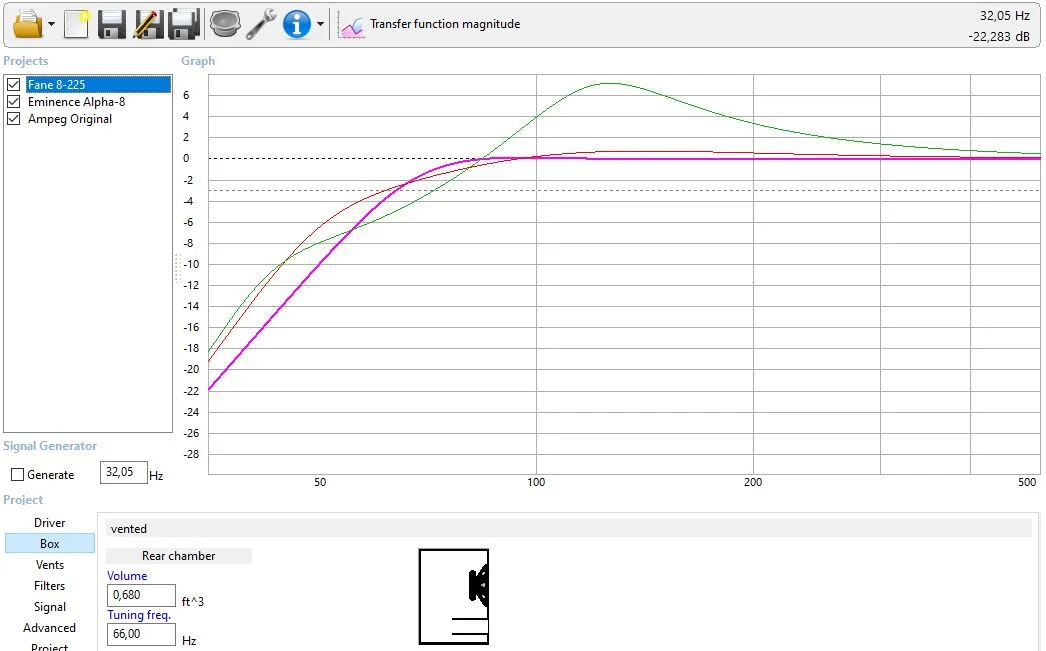Click the Save All double floppy icon
Viewport: 1046px width, 651px height.
183,24
